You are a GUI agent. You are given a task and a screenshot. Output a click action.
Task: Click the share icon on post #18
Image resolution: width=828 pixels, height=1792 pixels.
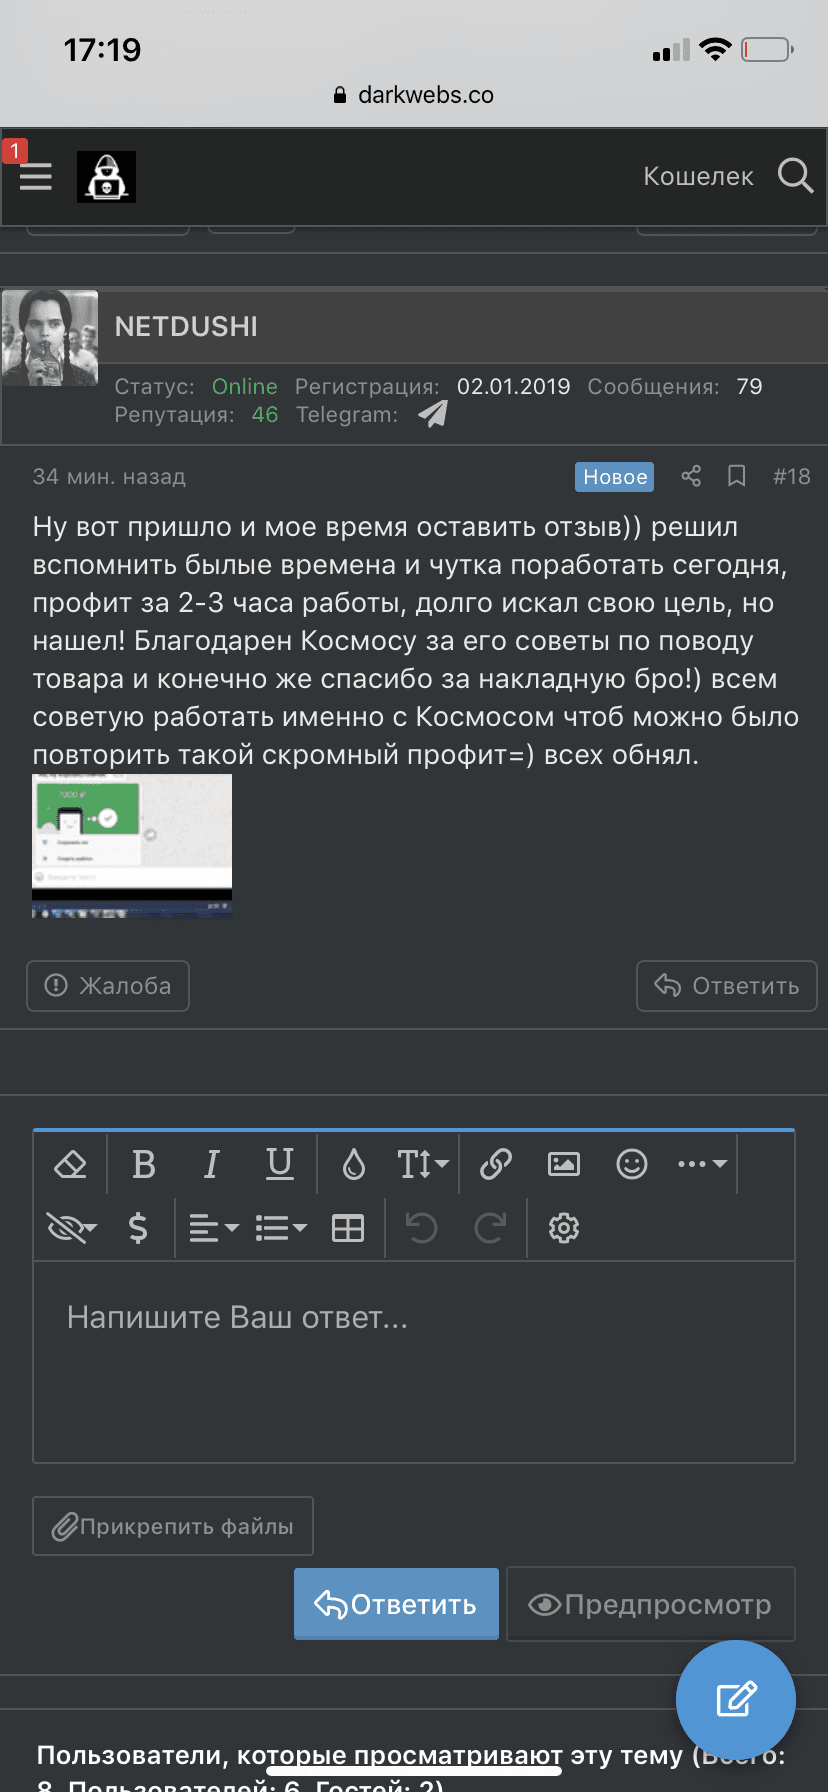click(691, 476)
